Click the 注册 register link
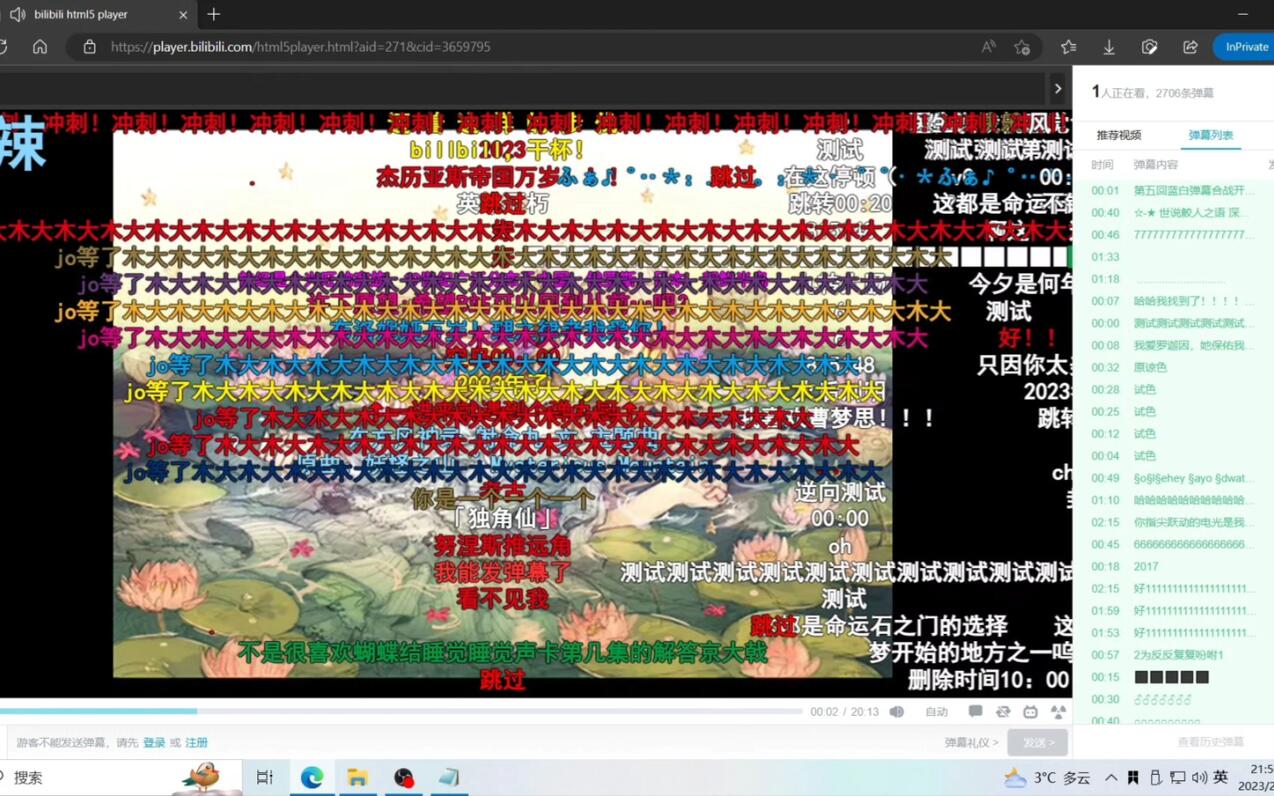The width and height of the screenshot is (1274, 796). pyautogui.click(x=196, y=743)
